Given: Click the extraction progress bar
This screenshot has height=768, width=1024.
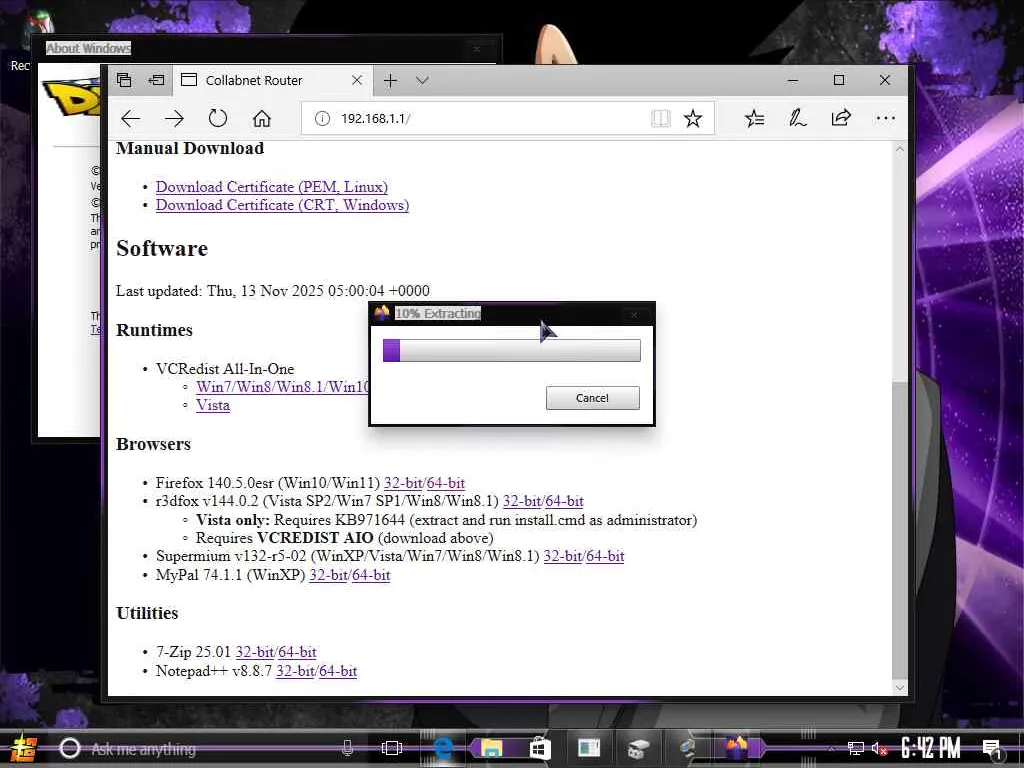Looking at the screenshot, I should [x=511, y=350].
